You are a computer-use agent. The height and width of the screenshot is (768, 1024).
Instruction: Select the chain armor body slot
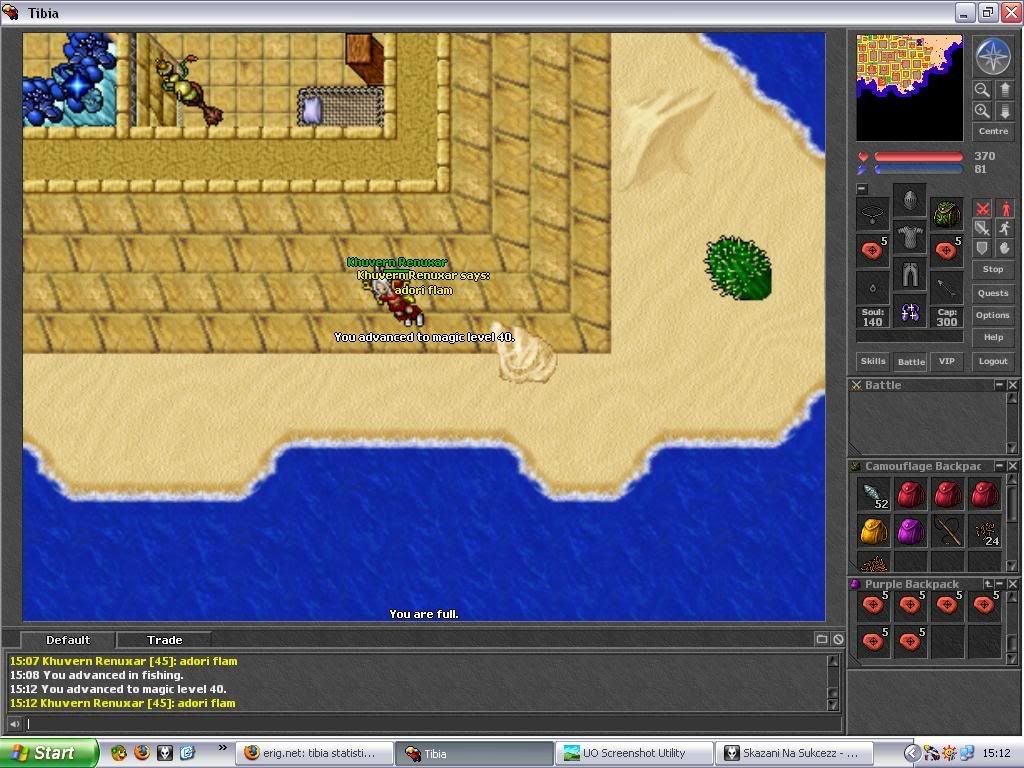pos(909,236)
